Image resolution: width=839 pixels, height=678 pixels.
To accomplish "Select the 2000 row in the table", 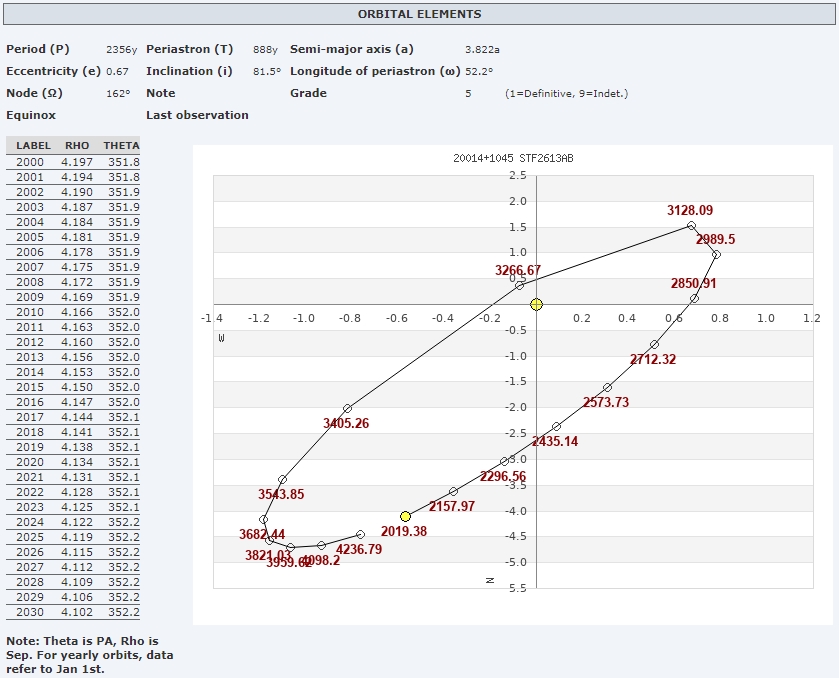I will click(x=30, y=162).
